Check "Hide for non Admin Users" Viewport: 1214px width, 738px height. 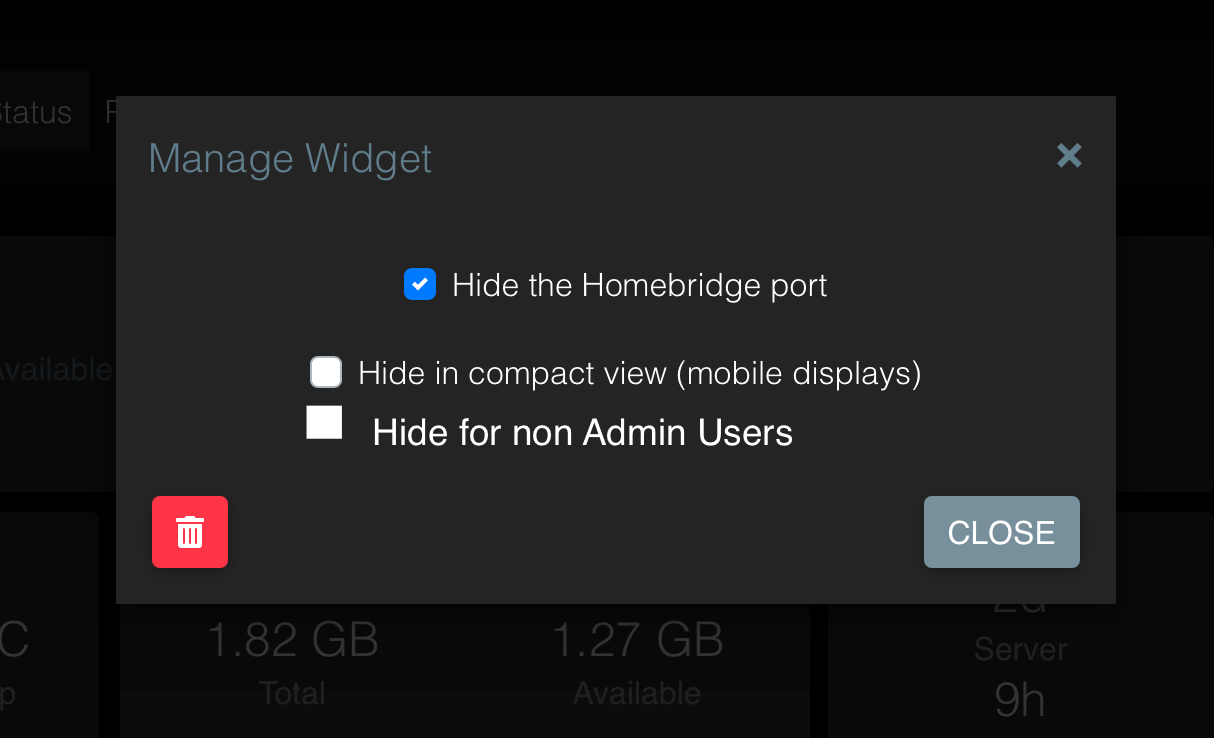click(x=323, y=422)
